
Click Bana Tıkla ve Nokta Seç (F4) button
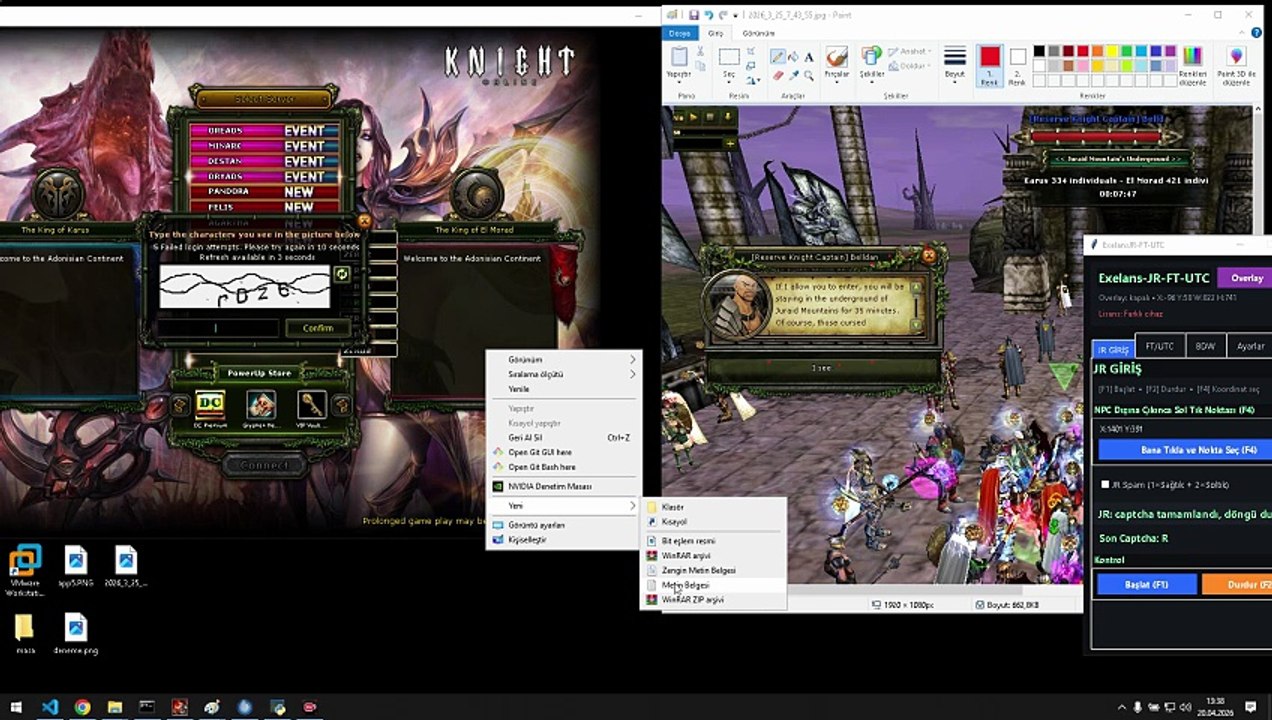point(1185,450)
